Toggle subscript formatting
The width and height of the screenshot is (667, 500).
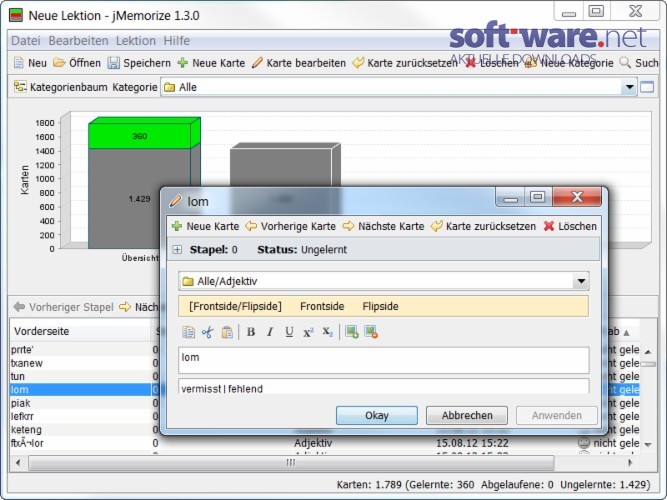[328, 332]
